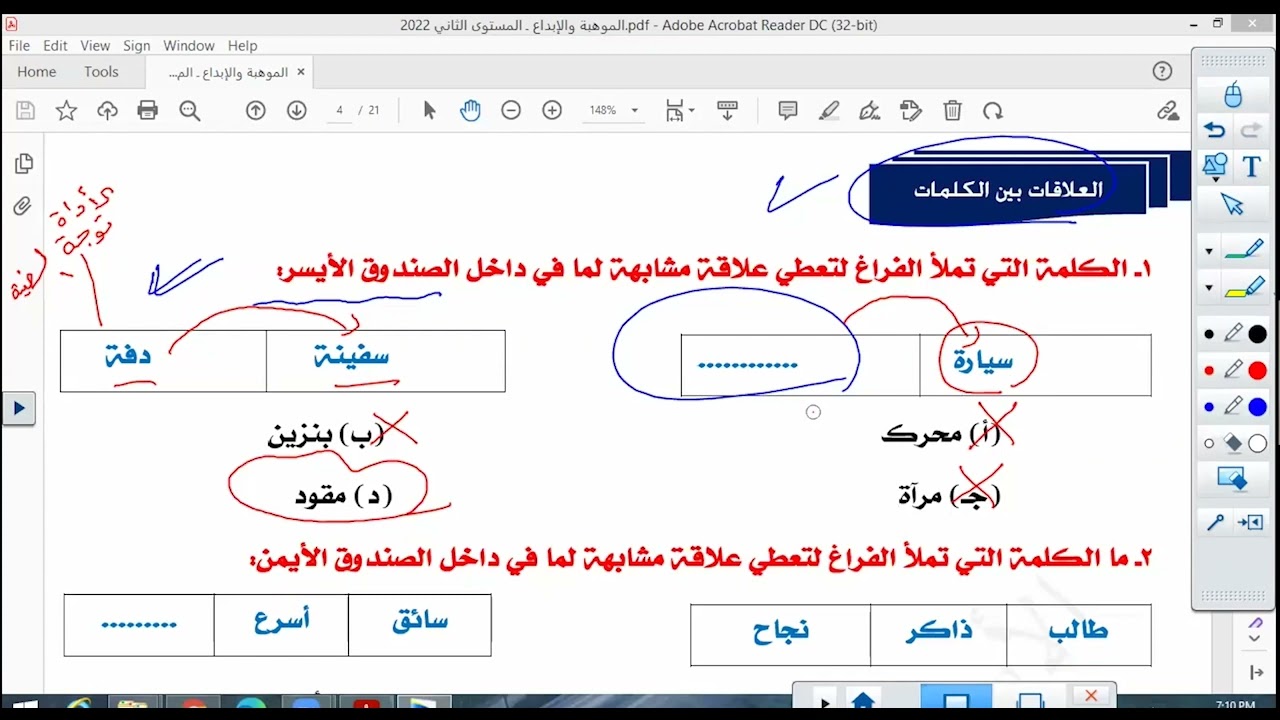Open the shapes tool dropdown

pyautogui.click(x=1215, y=167)
